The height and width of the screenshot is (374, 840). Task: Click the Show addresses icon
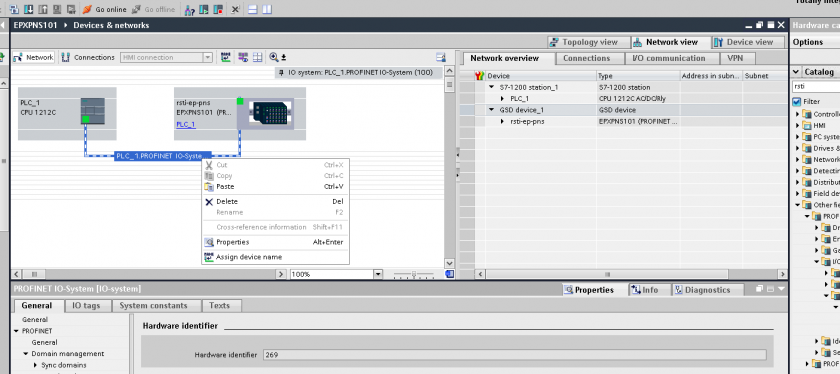243,57
